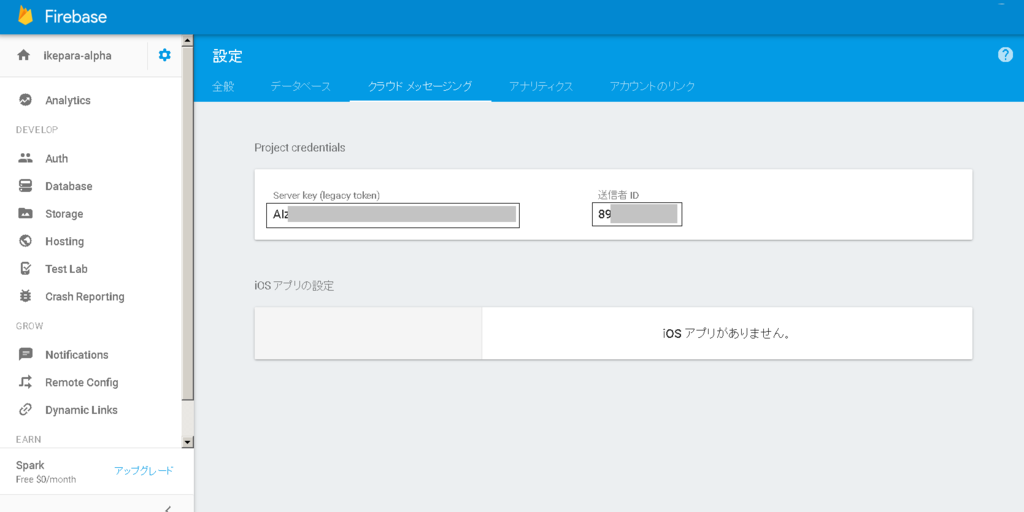Image resolution: width=1024 pixels, height=512 pixels.
Task: Click the Storage folder icon
Action: click(25, 214)
